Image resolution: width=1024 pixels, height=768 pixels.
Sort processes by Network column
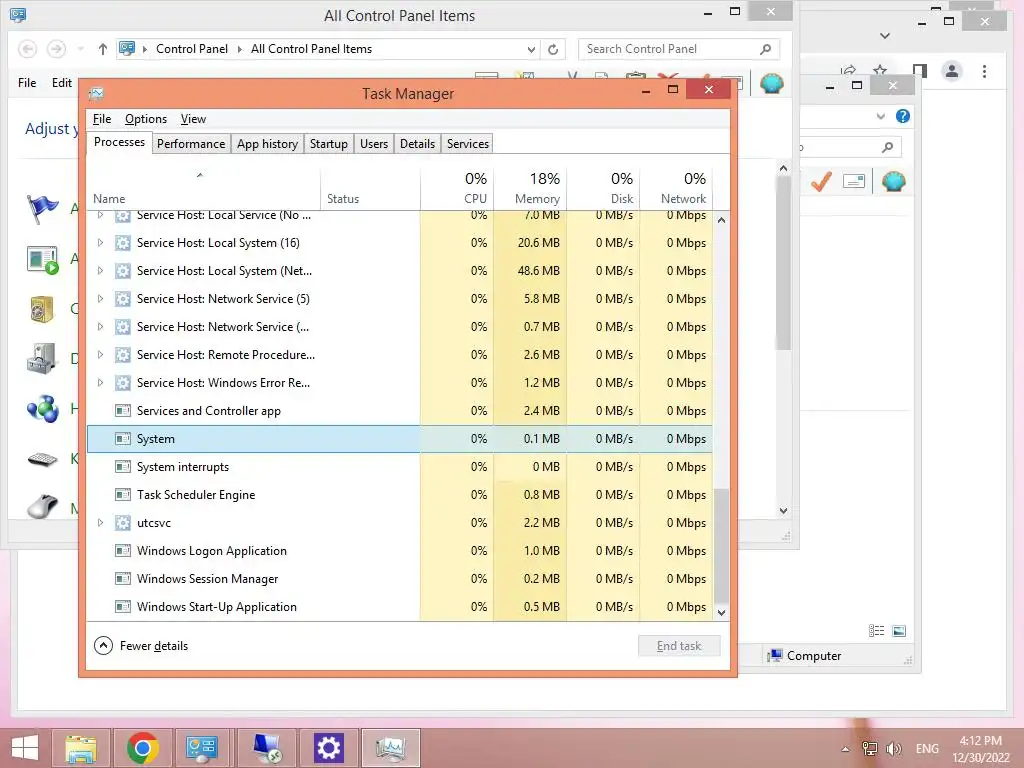[x=677, y=188]
